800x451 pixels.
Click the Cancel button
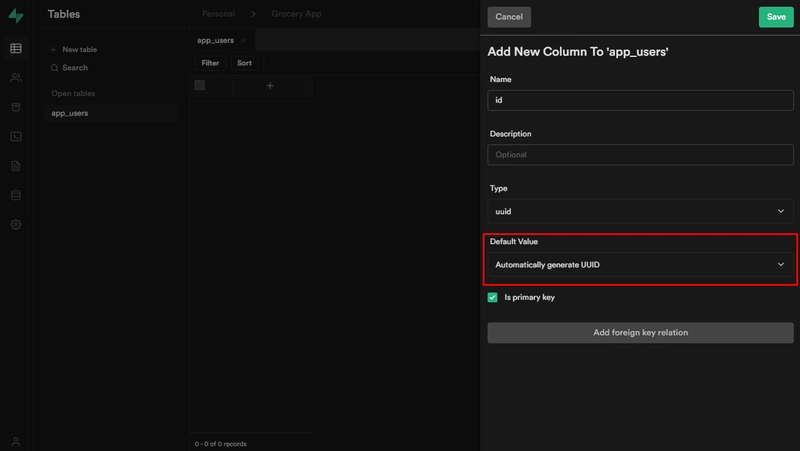509,17
